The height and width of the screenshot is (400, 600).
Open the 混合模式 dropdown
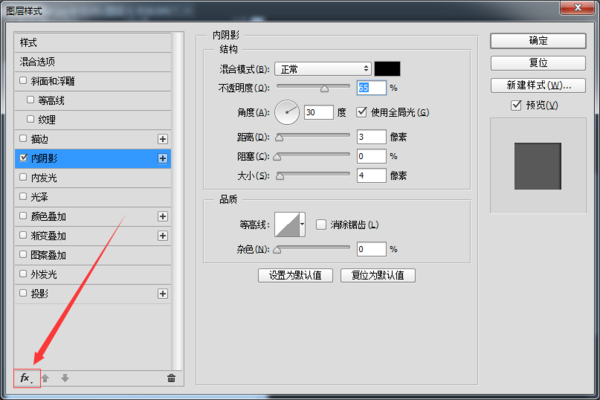[322, 69]
